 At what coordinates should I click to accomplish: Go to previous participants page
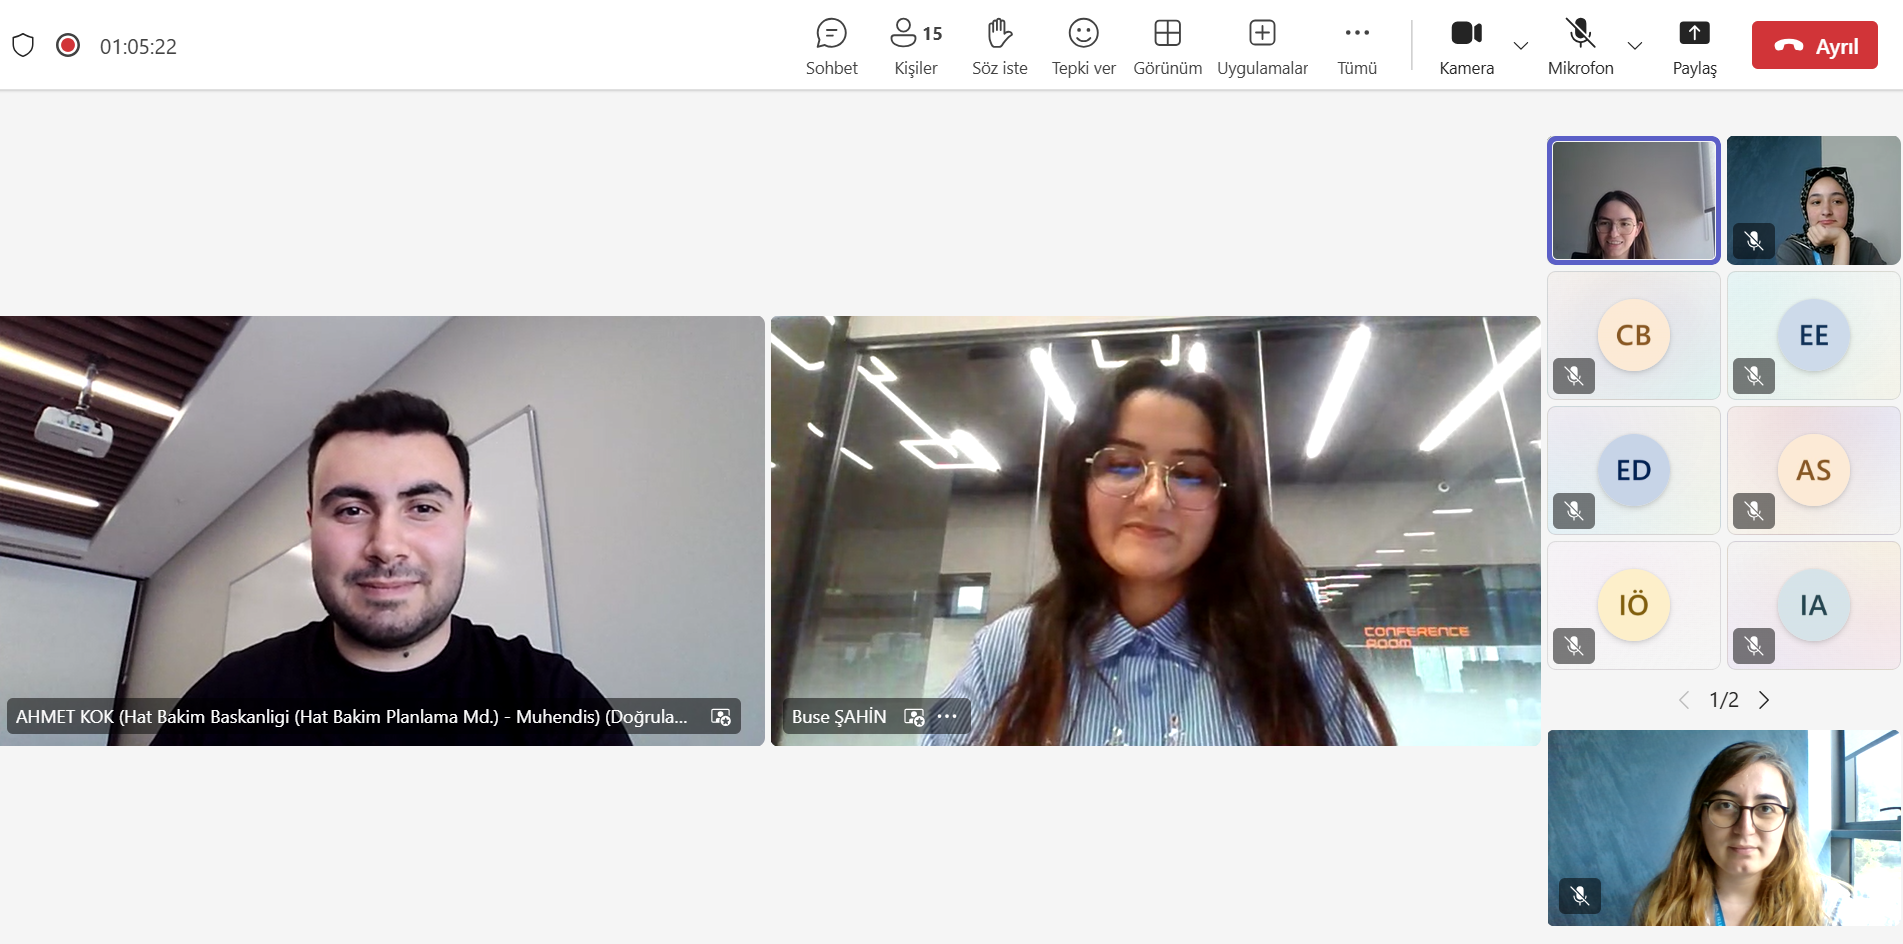[x=1684, y=700]
